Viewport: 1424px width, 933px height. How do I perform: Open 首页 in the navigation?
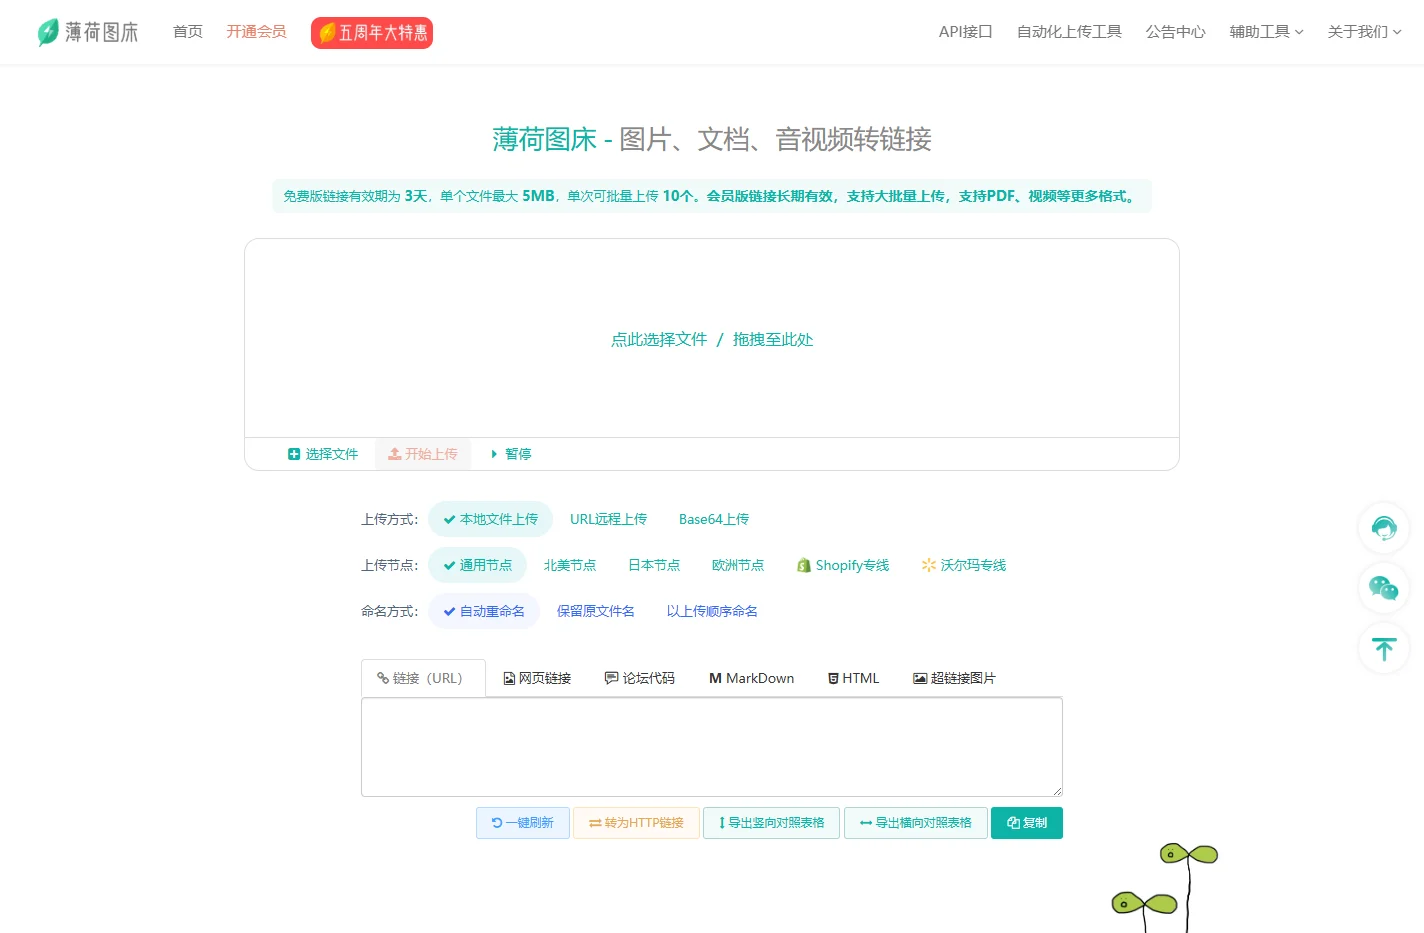click(x=188, y=32)
